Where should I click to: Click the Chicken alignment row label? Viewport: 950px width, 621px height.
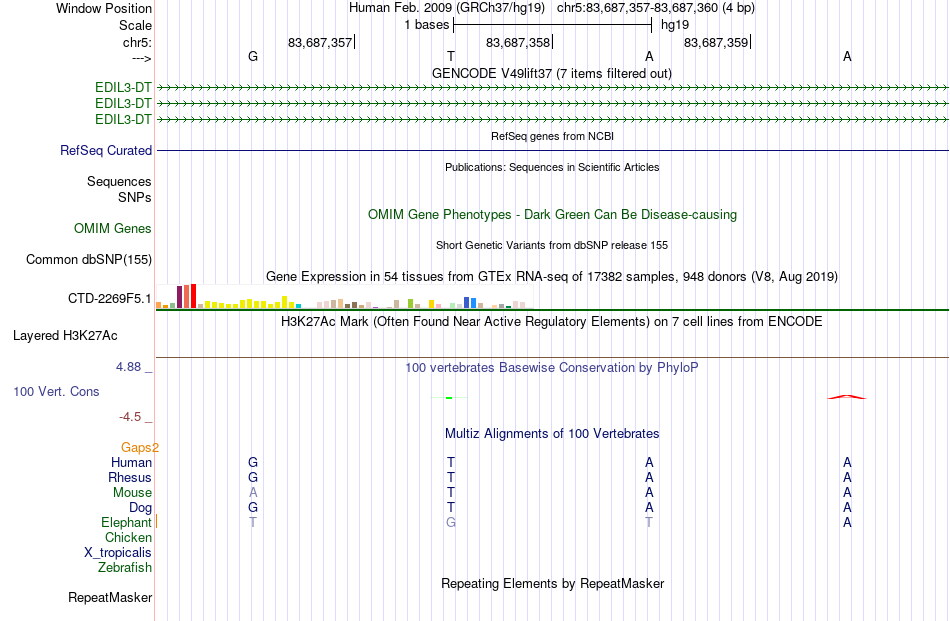pos(128,537)
